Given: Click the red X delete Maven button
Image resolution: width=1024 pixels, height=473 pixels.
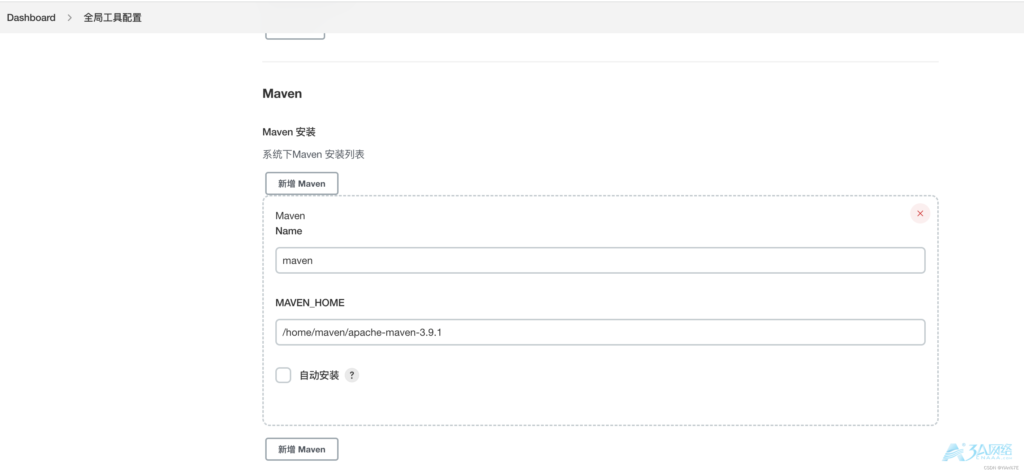Looking at the screenshot, I should pyautogui.click(x=919, y=213).
